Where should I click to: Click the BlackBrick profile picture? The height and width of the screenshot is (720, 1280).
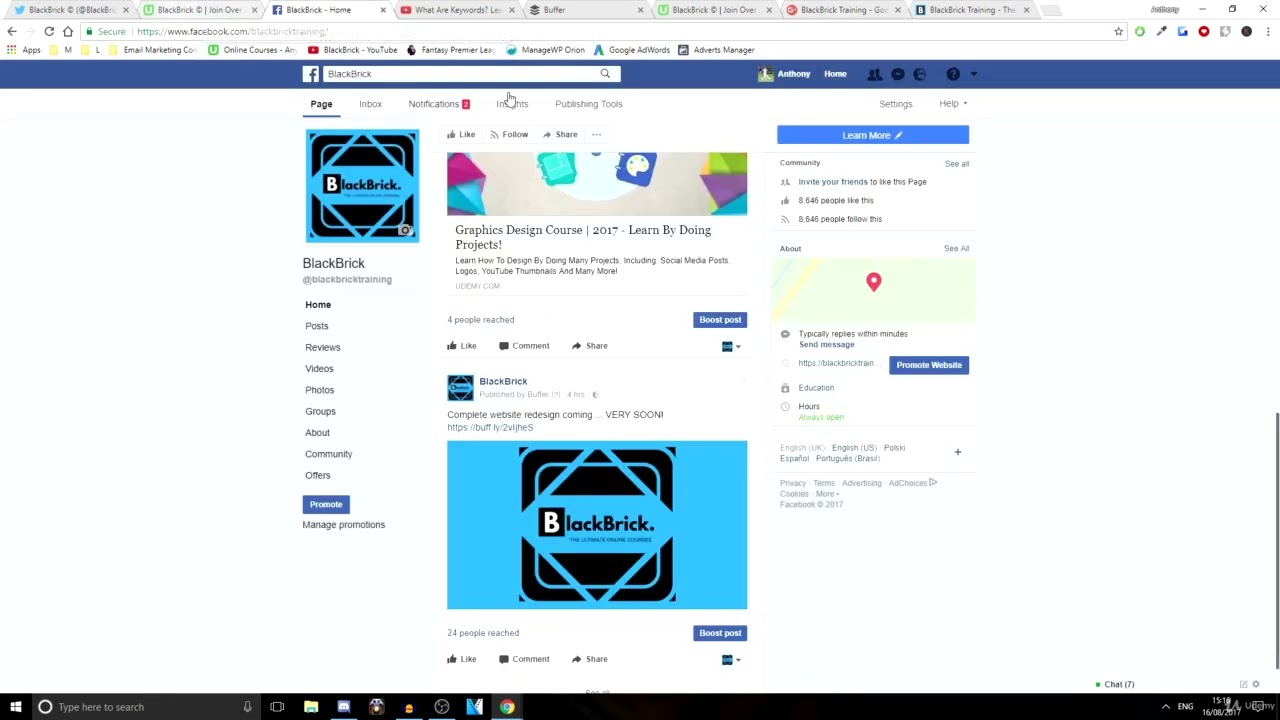362,186
